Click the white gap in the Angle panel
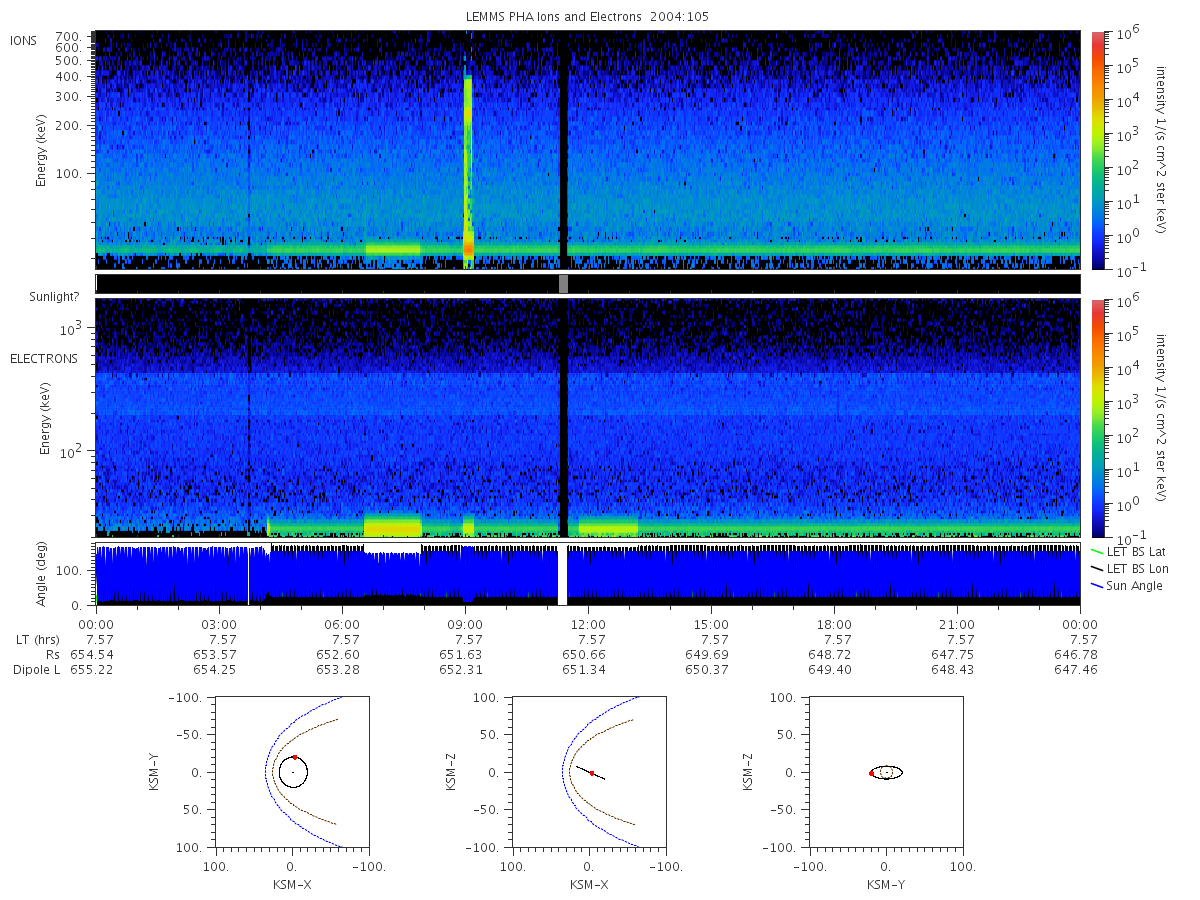The width and height of the screenshot is (1200, 900). [x=562, y=574]
